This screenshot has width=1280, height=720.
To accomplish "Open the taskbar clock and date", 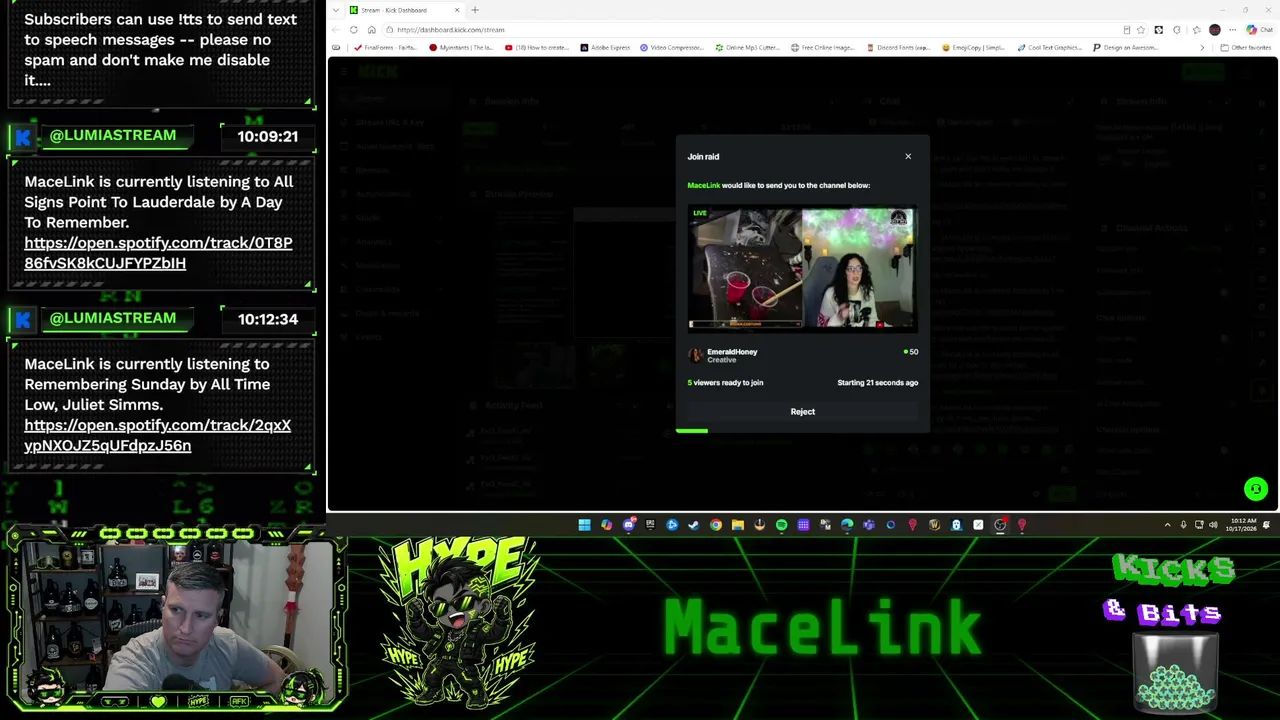I will tap(1241, 525).
